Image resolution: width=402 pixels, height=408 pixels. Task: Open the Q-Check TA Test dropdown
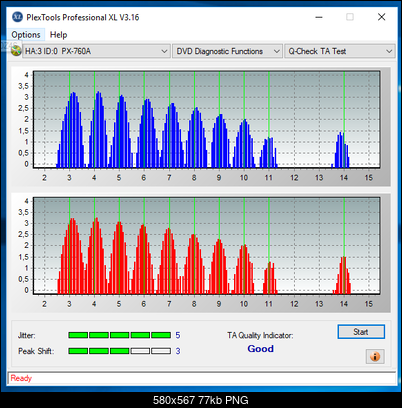click(340, 51)
